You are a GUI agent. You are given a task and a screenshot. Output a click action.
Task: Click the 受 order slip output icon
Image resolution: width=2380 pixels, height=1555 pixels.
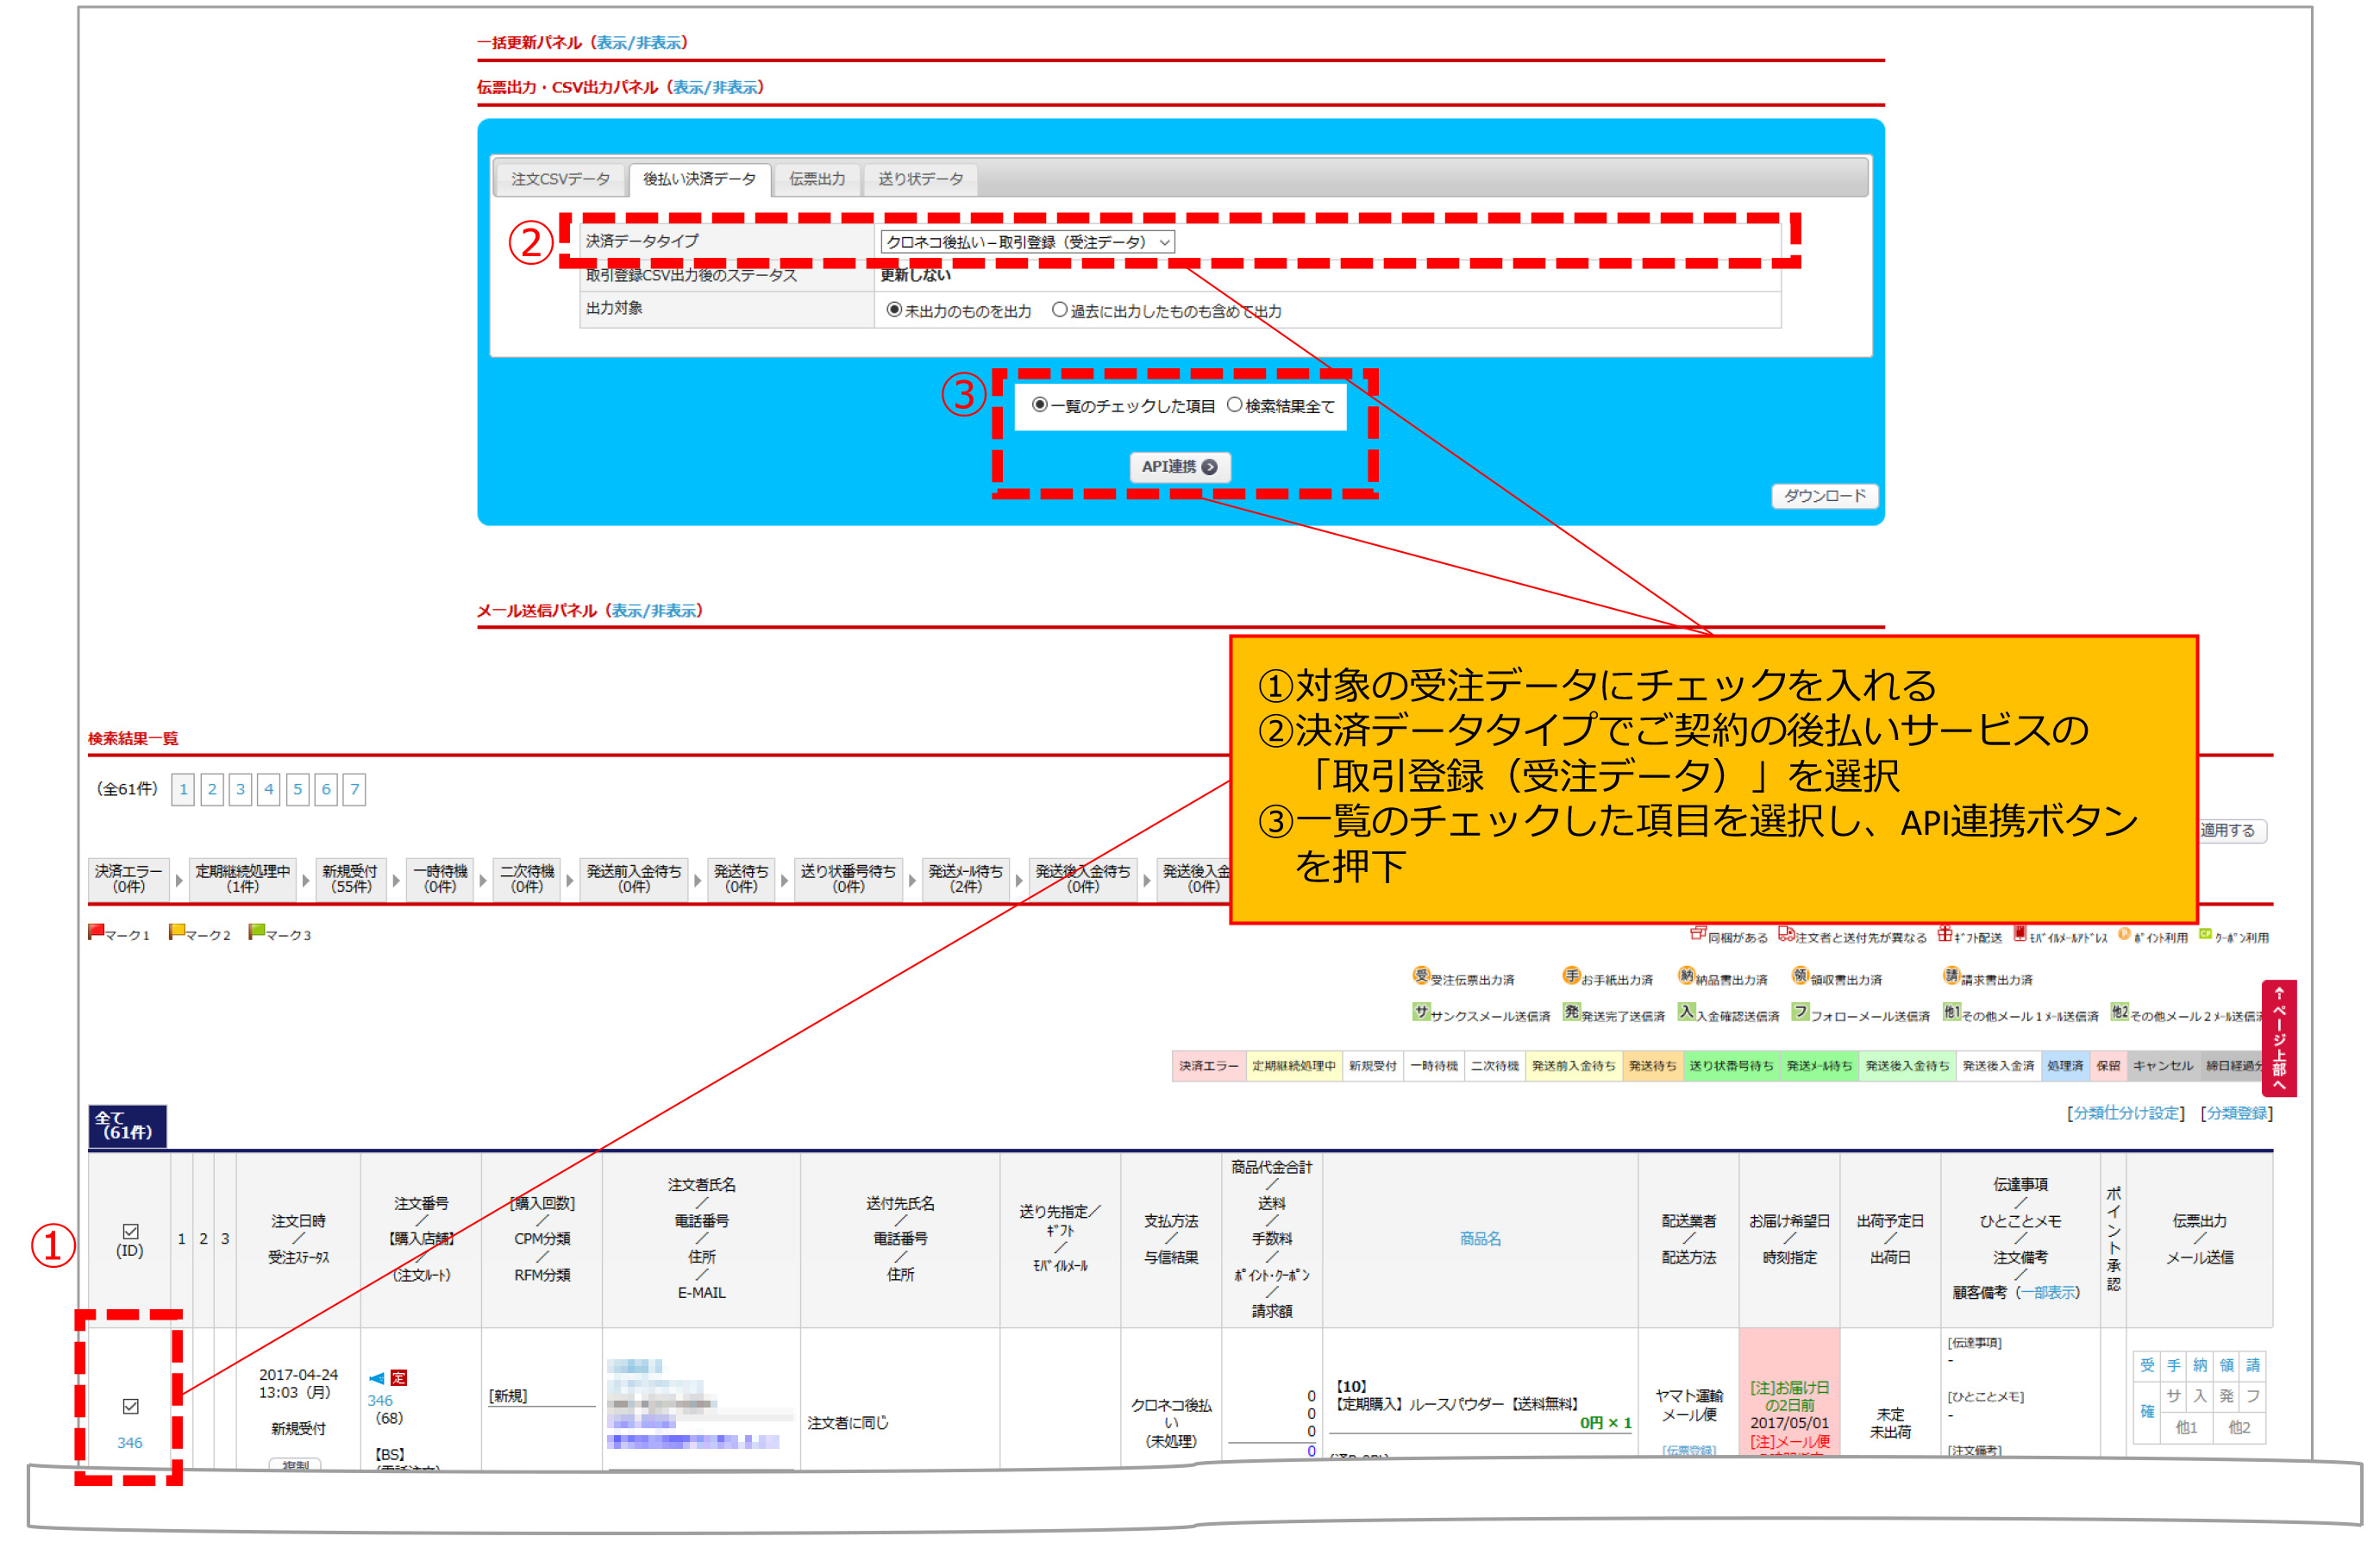click(2147, 1366)
